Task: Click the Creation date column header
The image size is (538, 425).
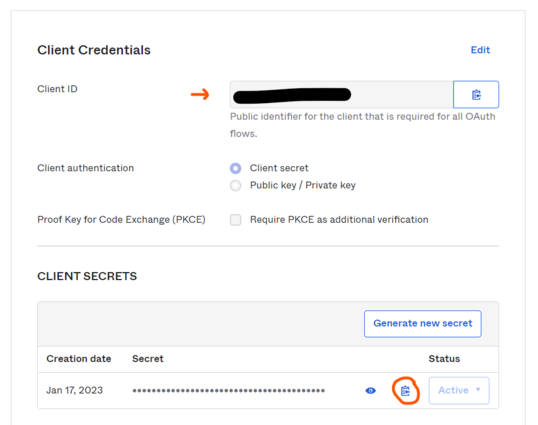Action: tap(79, 359)
